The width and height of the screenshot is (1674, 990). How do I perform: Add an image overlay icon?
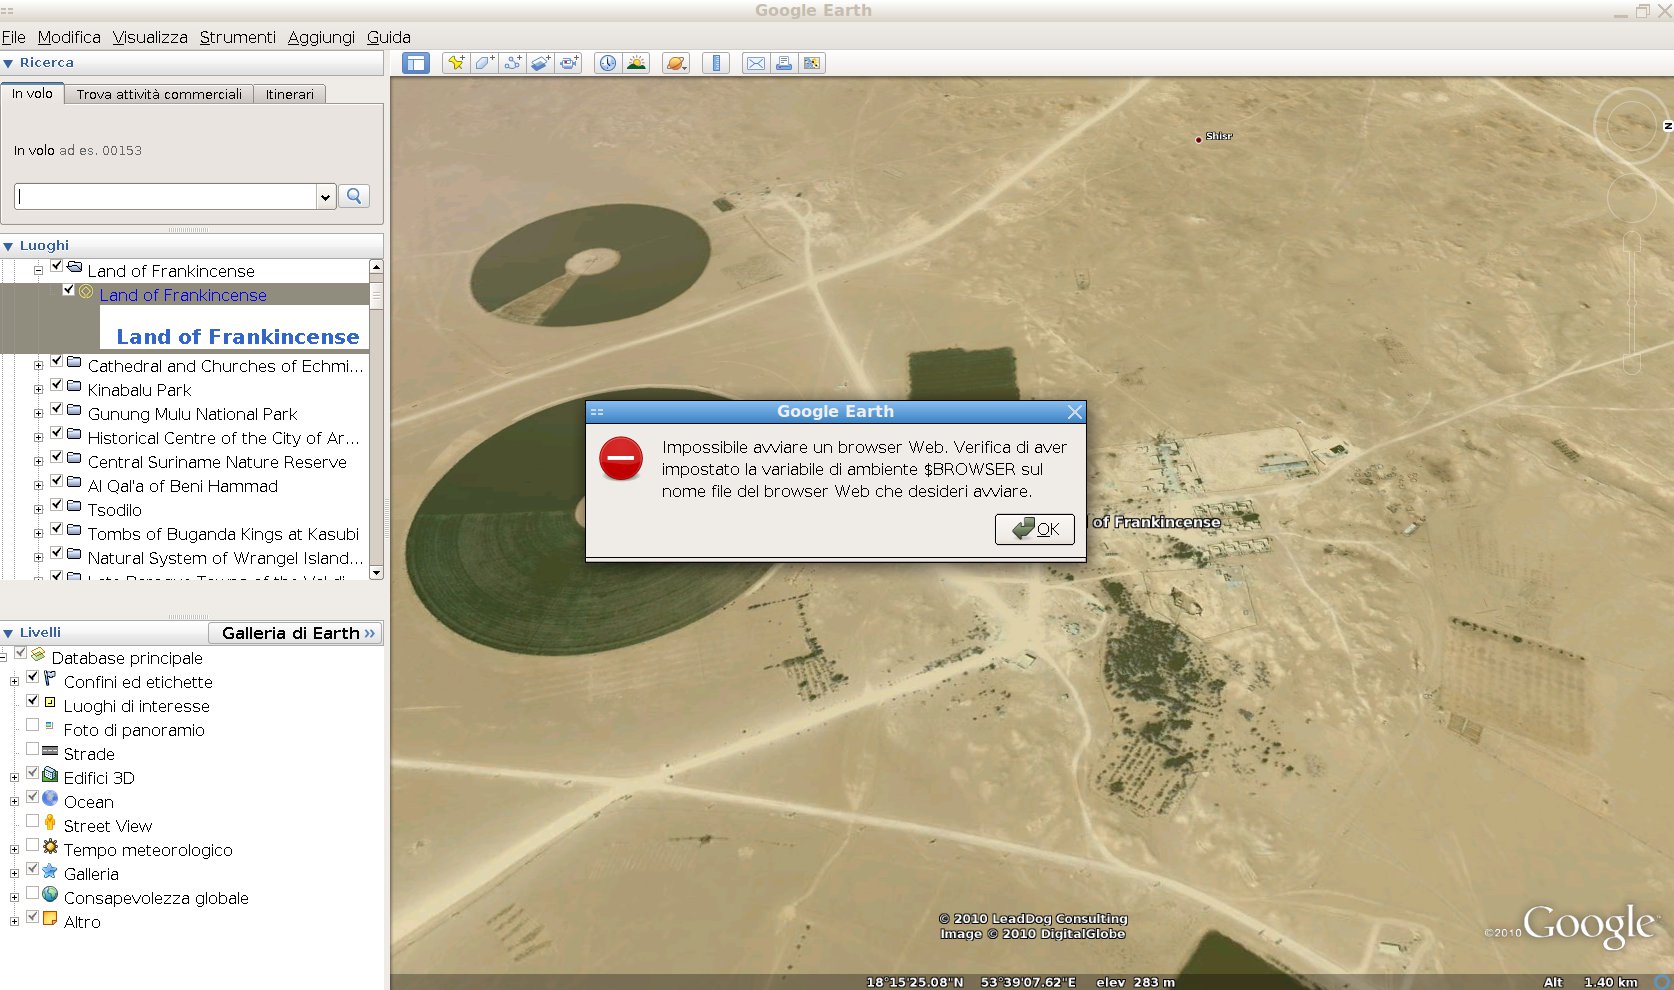coord(541,63)
